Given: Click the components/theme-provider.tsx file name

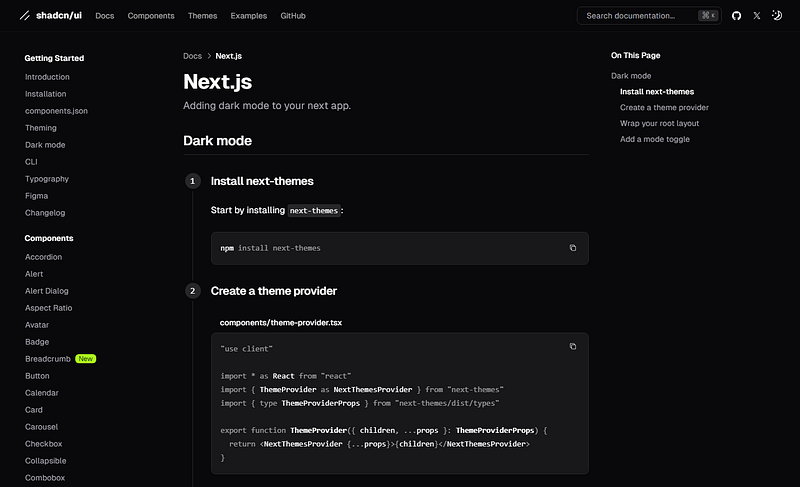Looking at the screenshot, I should (281, 323).
